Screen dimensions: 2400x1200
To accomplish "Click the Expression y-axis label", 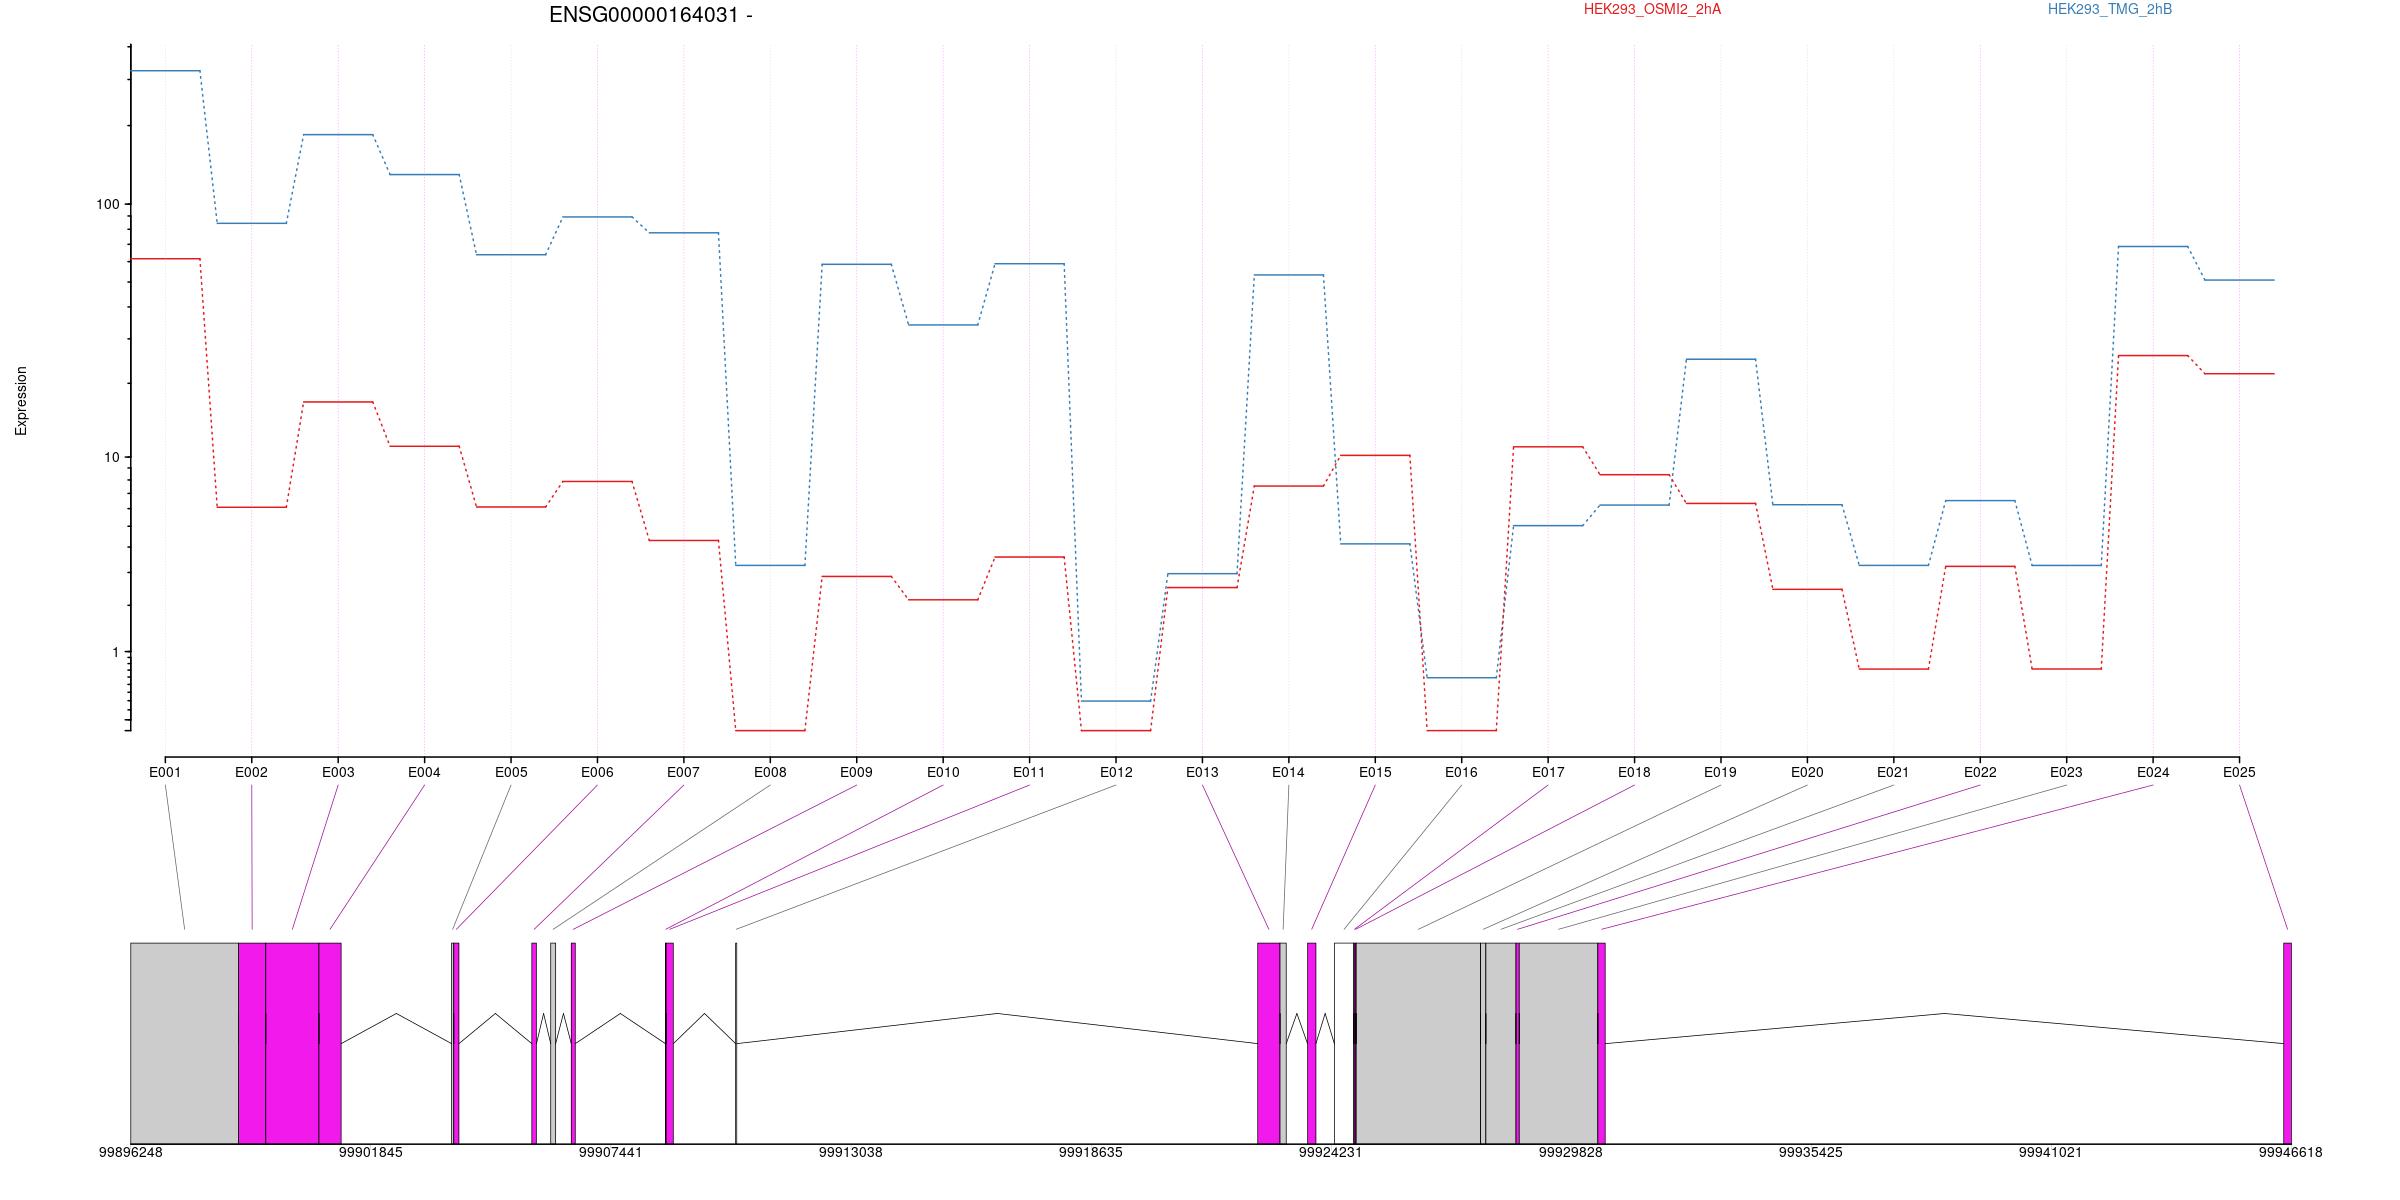I will 21,400.
